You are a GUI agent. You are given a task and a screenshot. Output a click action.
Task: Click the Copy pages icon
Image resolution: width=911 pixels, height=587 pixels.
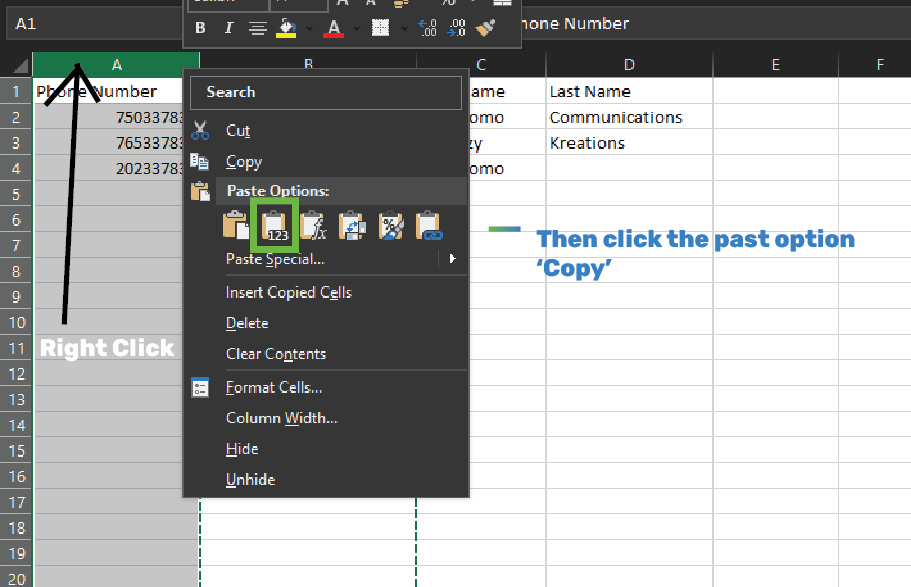[x=200, y=162]
